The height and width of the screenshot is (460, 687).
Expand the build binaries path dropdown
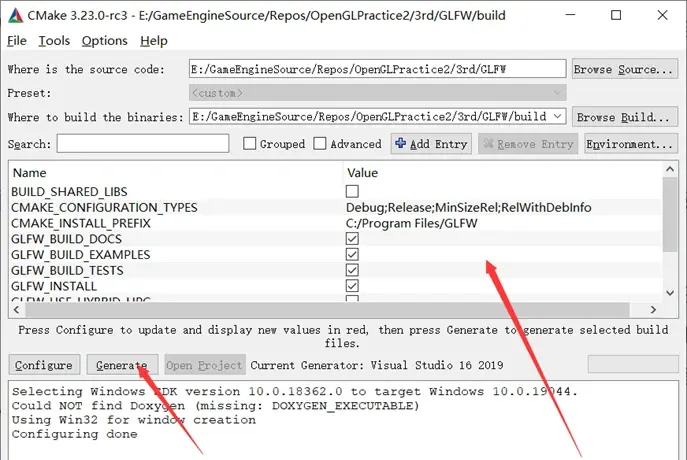tap(557, 117)
